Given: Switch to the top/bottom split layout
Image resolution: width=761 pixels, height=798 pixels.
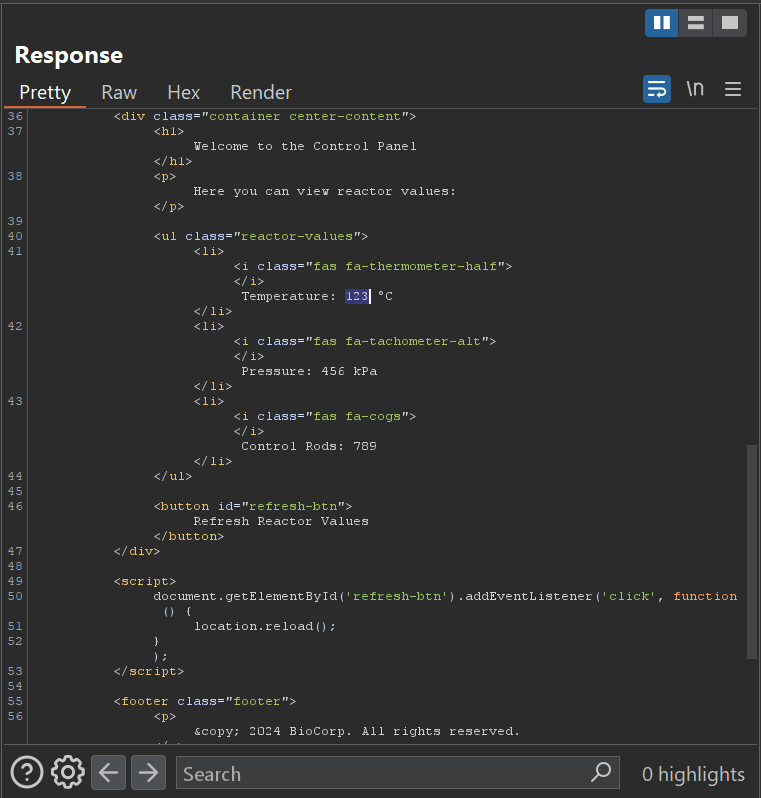Looking at the screenshot, I should pyautogui.click(x=695, y=22).
